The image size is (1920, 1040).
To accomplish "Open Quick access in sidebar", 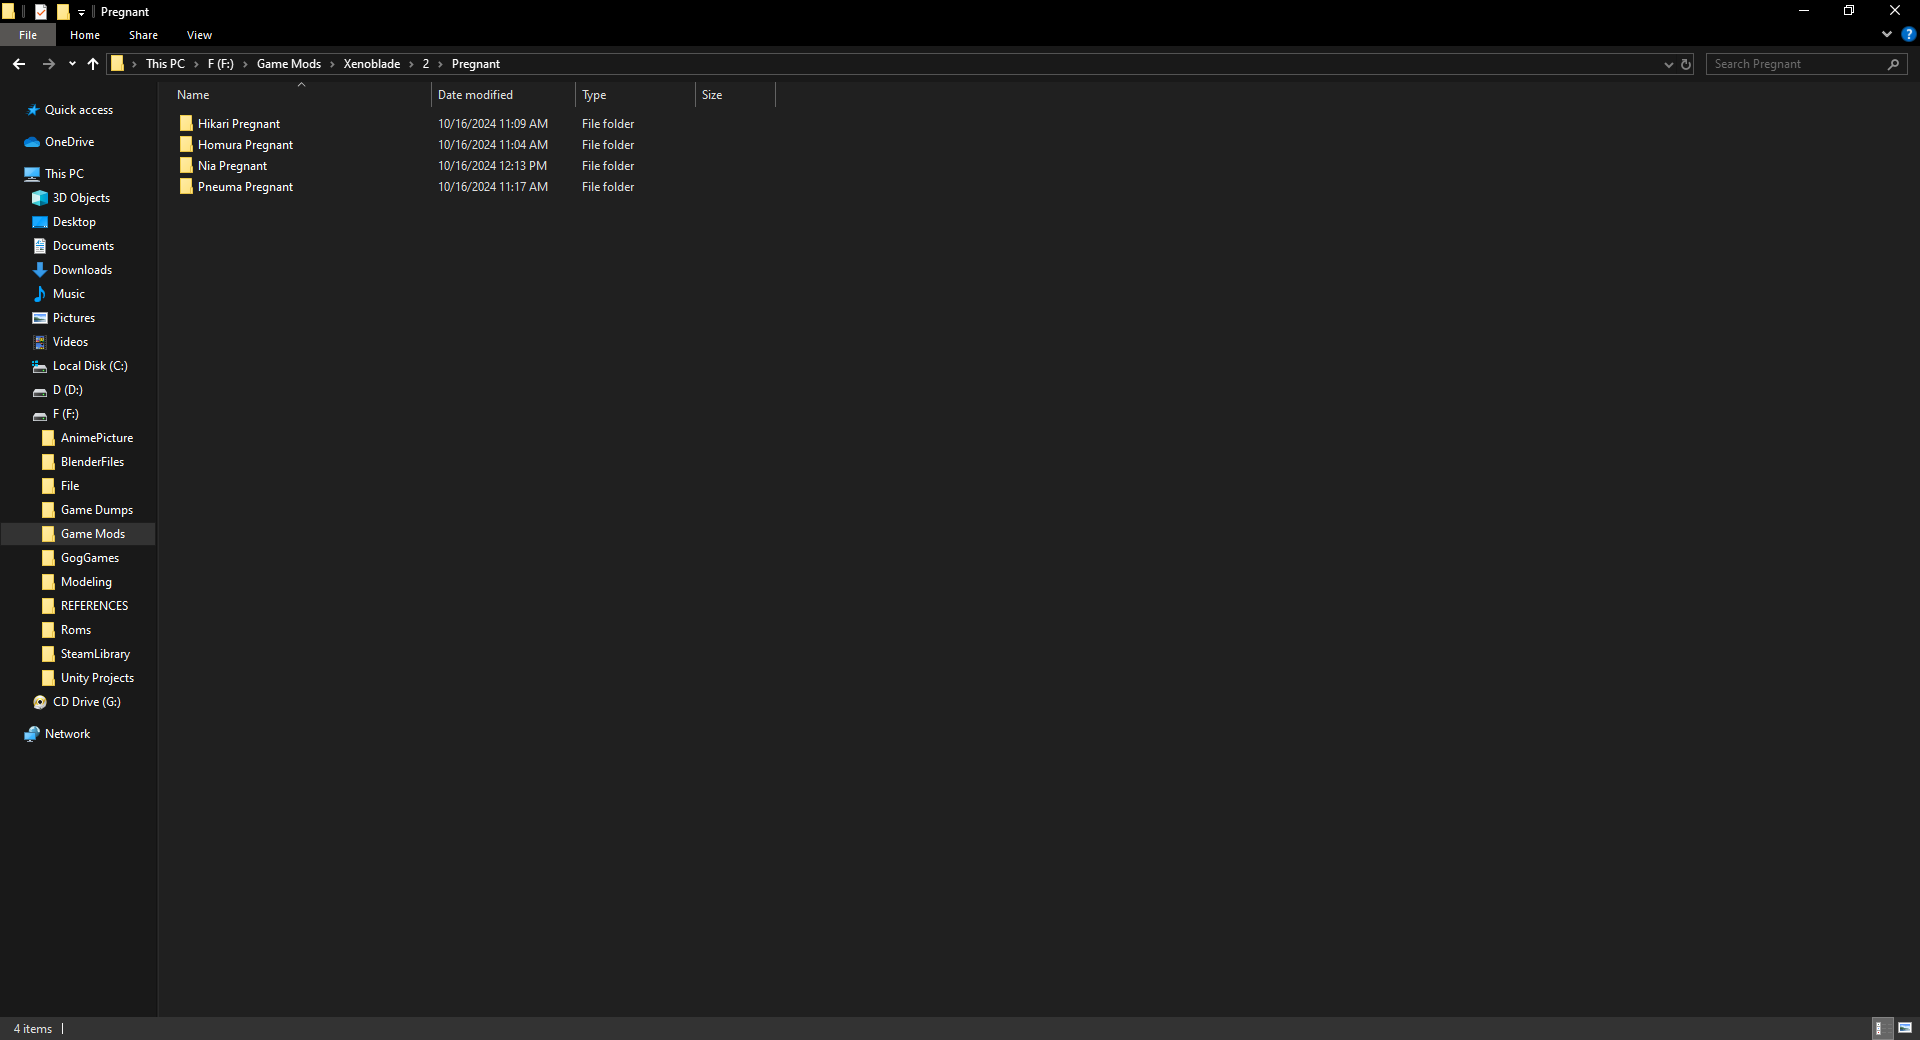I will point(79,110).
